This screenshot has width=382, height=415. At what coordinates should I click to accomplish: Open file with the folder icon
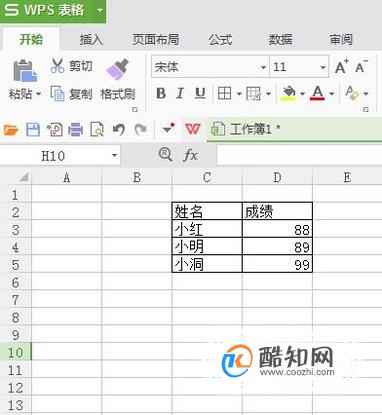(11, 129)
